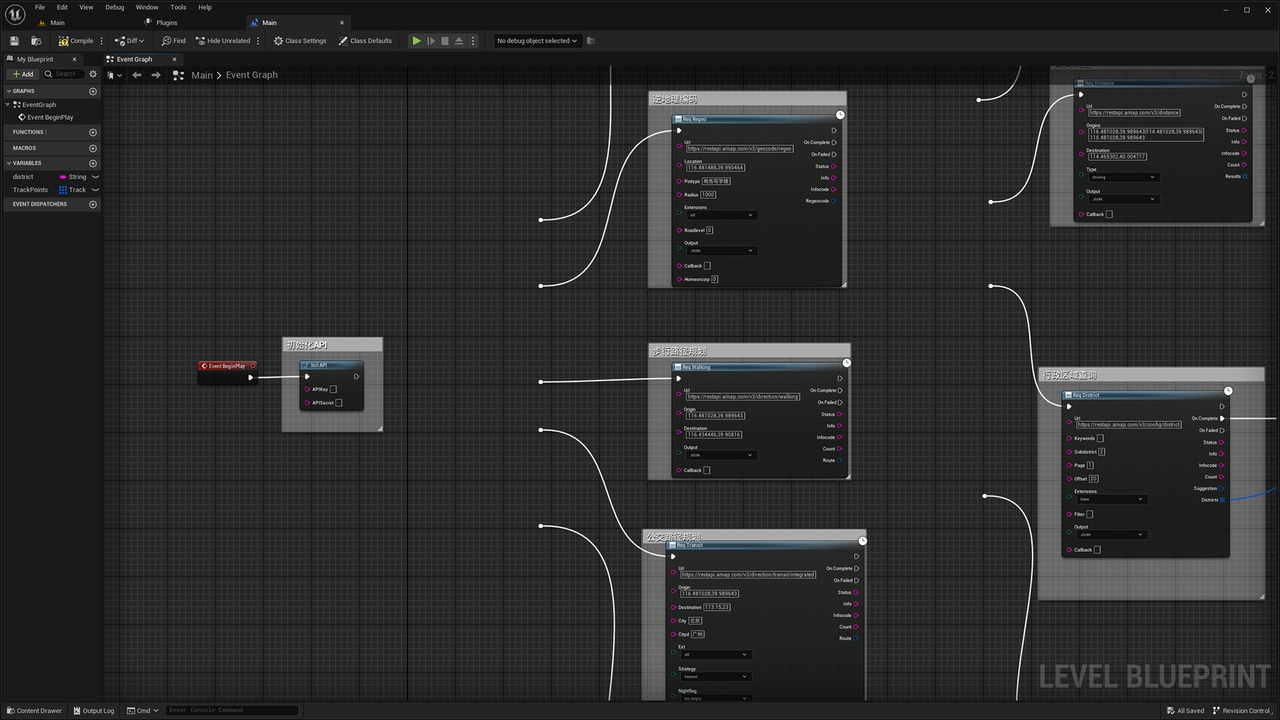Click the Url field of Req Regeo node
This screenshot has height=720, width=1280.
tap(740, 149)
